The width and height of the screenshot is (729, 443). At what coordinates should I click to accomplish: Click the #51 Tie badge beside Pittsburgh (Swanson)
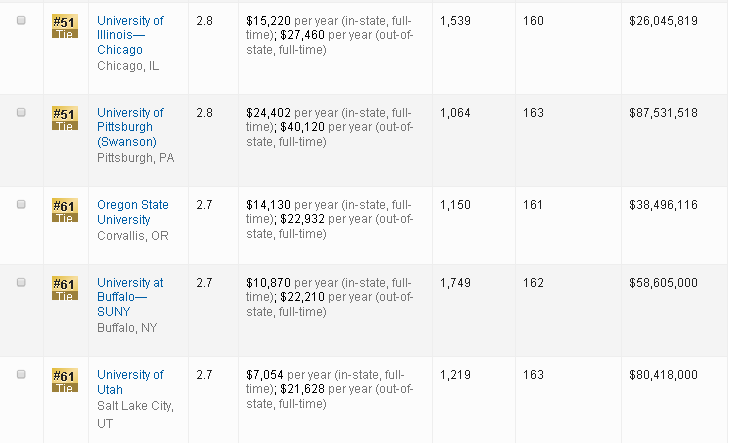[x=64, y=118]
